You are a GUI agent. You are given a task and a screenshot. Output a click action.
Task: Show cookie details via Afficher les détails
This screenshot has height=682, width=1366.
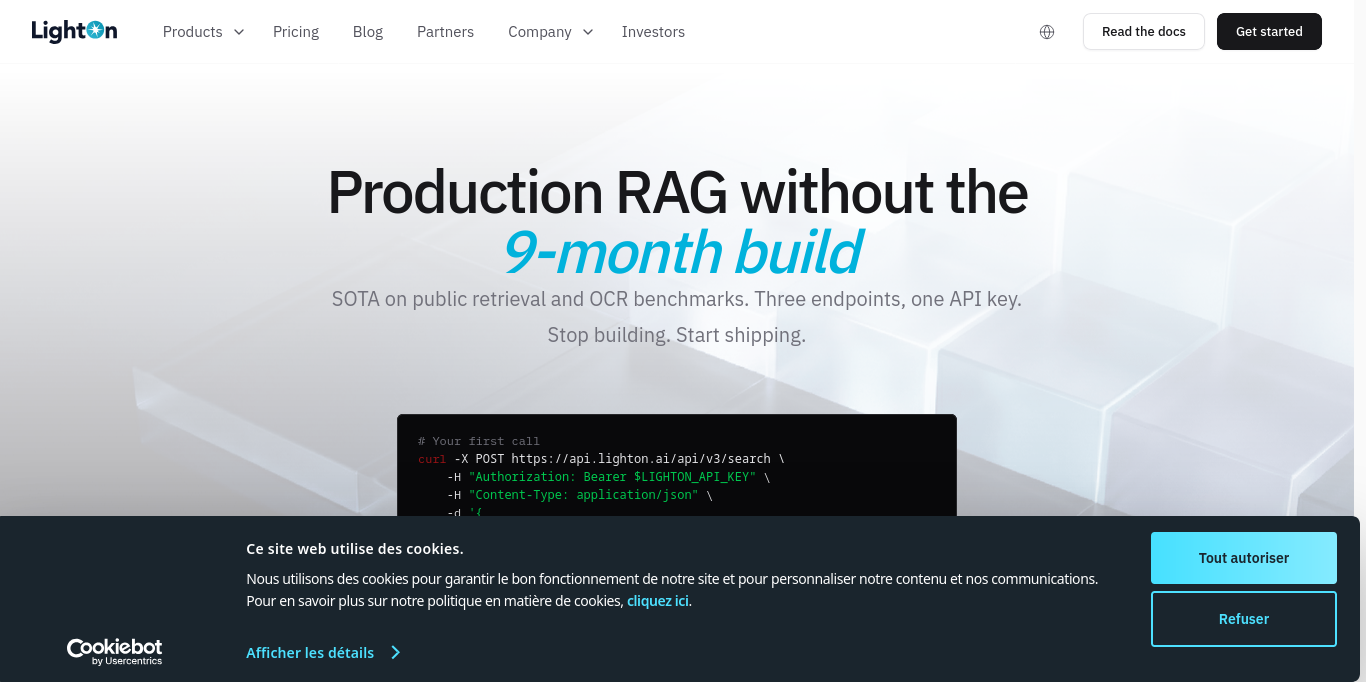(310, 652)
